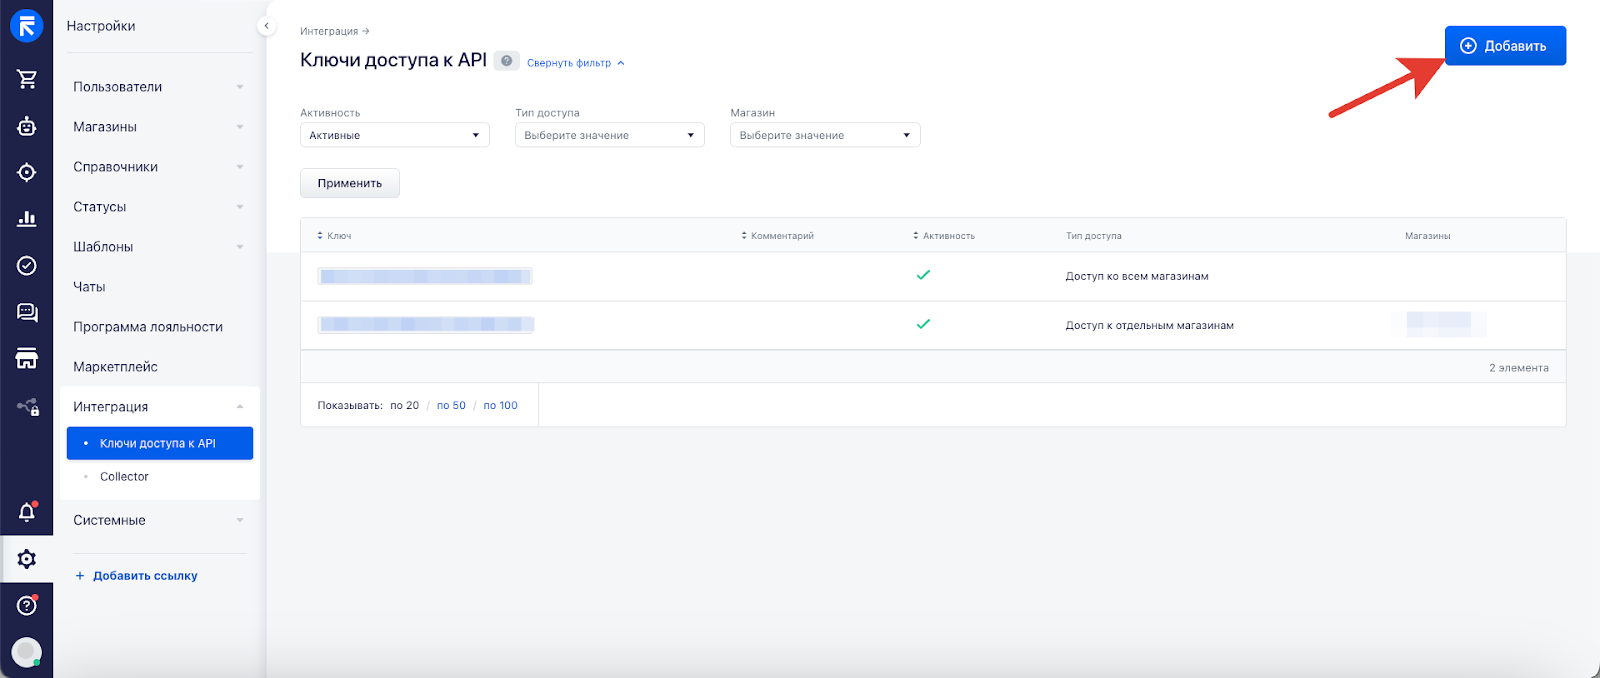Open the target crosshair icon in sidebar
Viewport: 1600px width, 678px height.
pyautogui.click(x=27, y=172)
